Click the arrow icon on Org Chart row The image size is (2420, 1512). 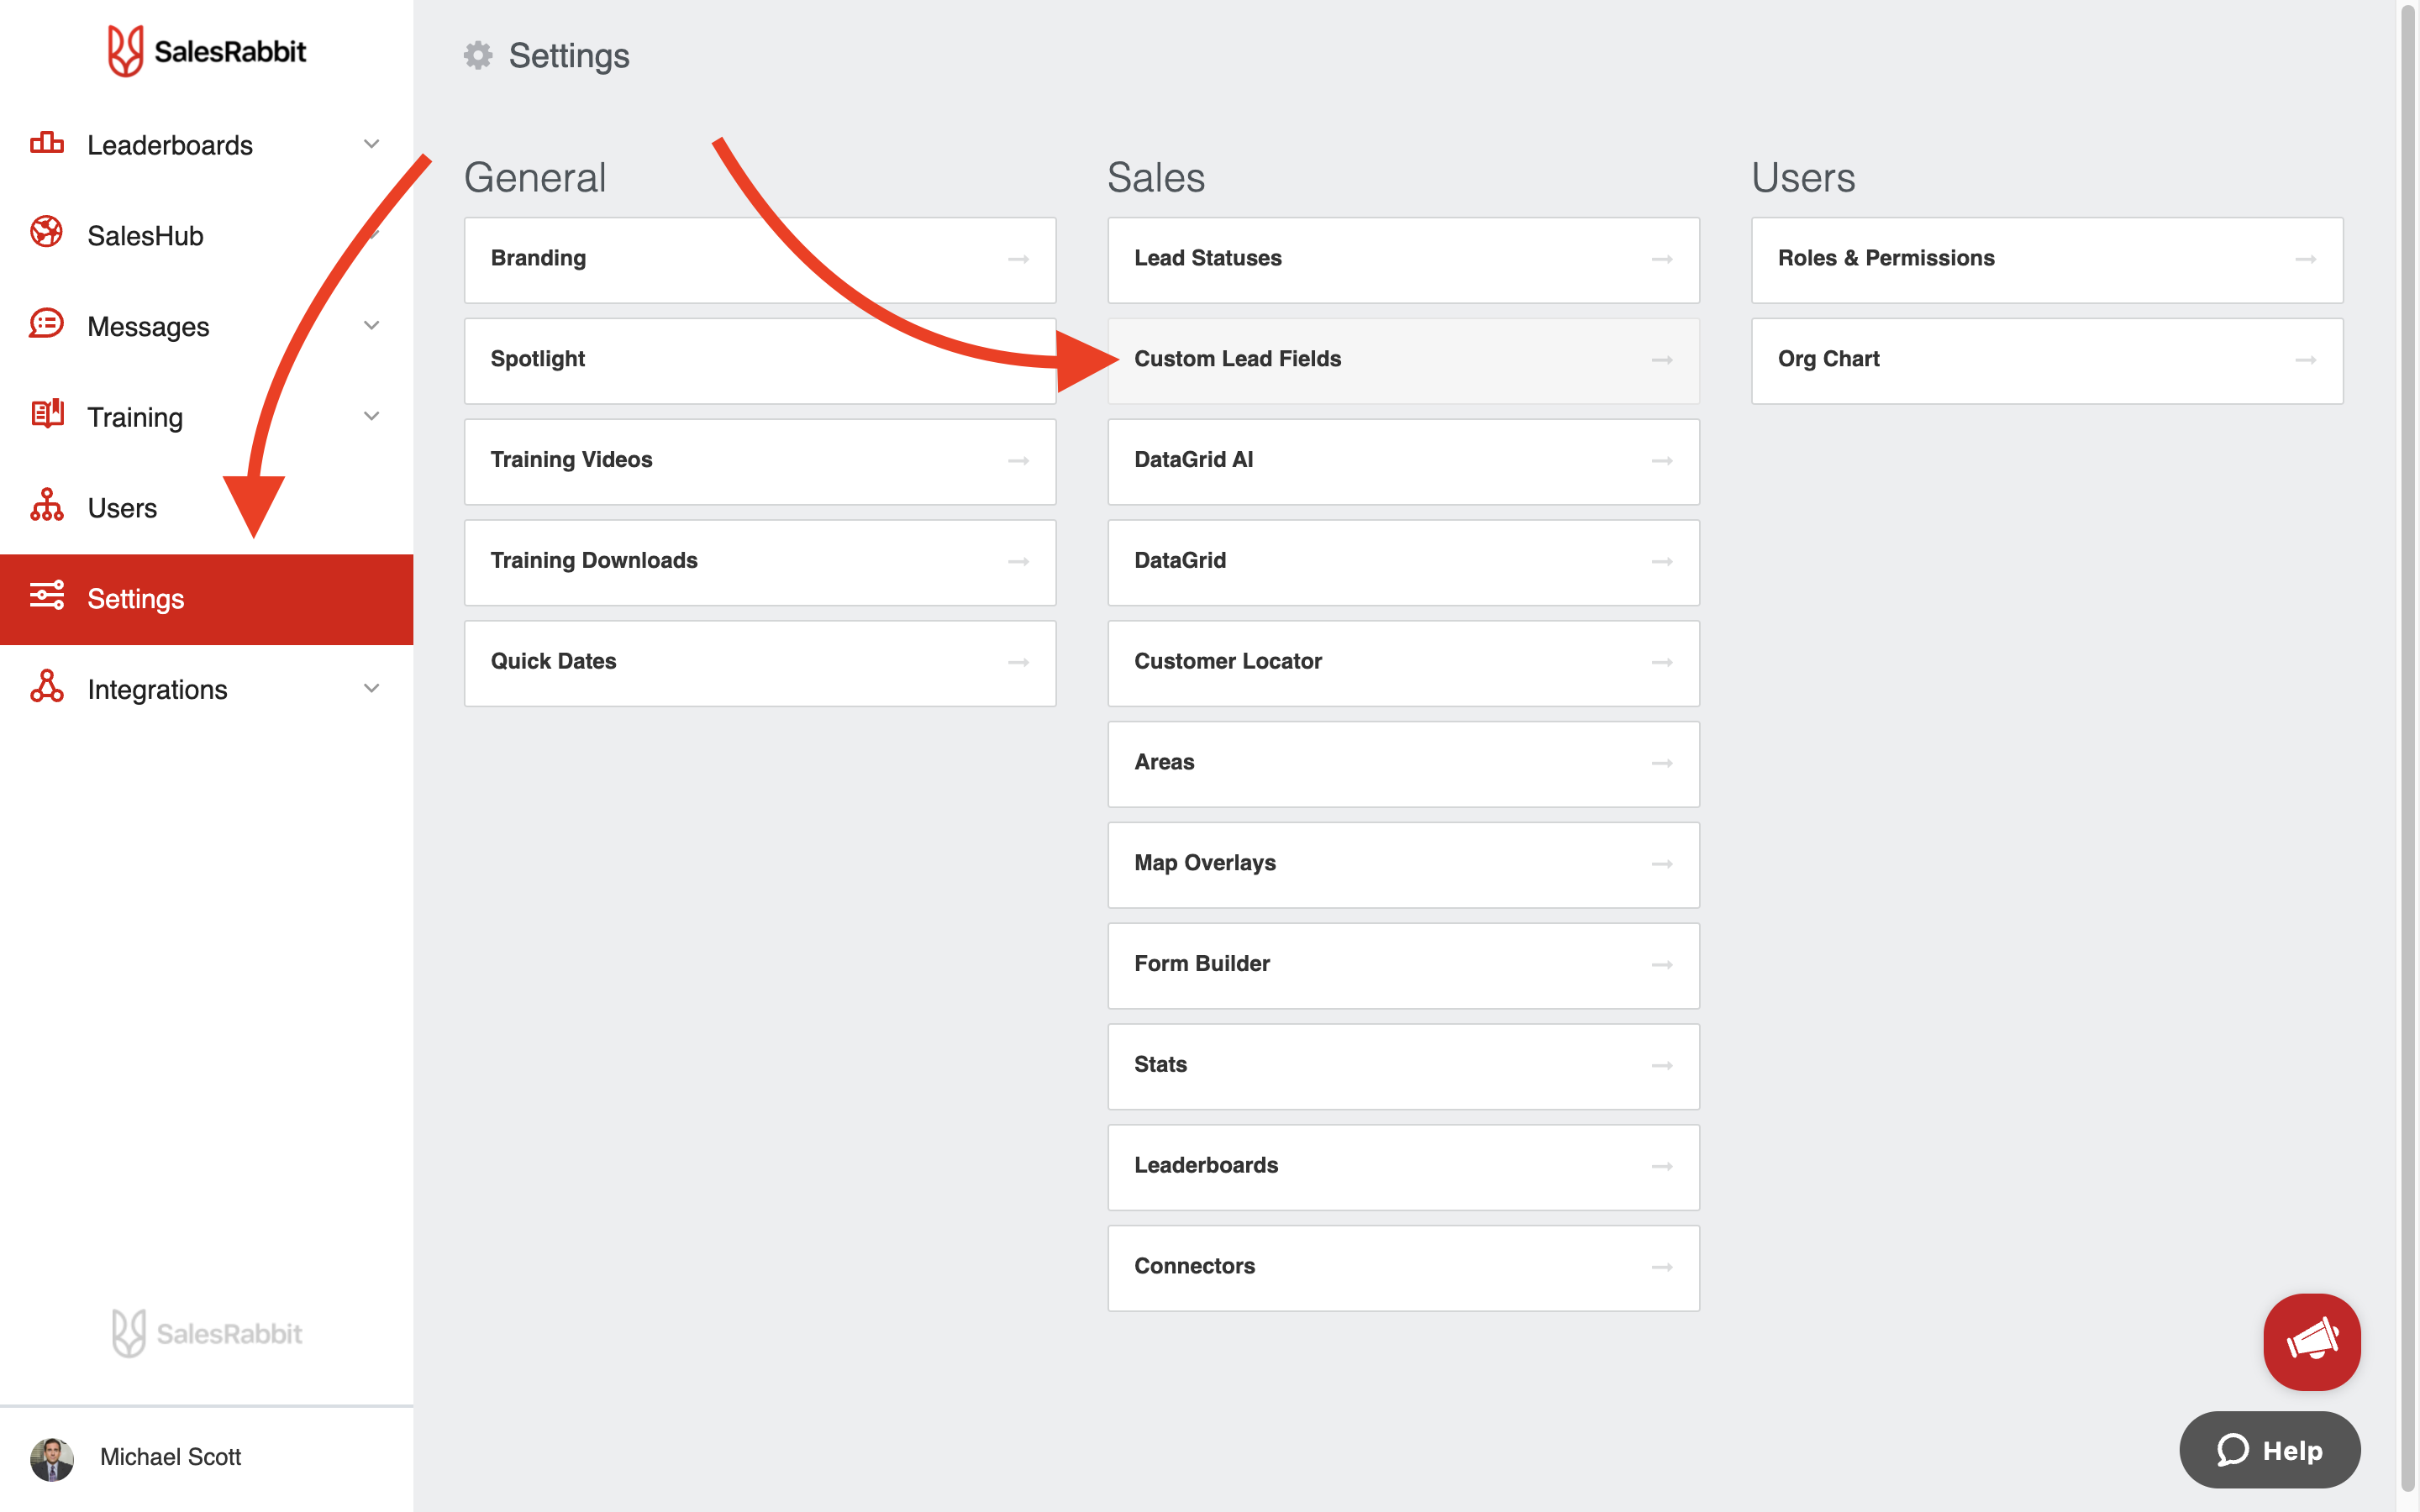2306,360
